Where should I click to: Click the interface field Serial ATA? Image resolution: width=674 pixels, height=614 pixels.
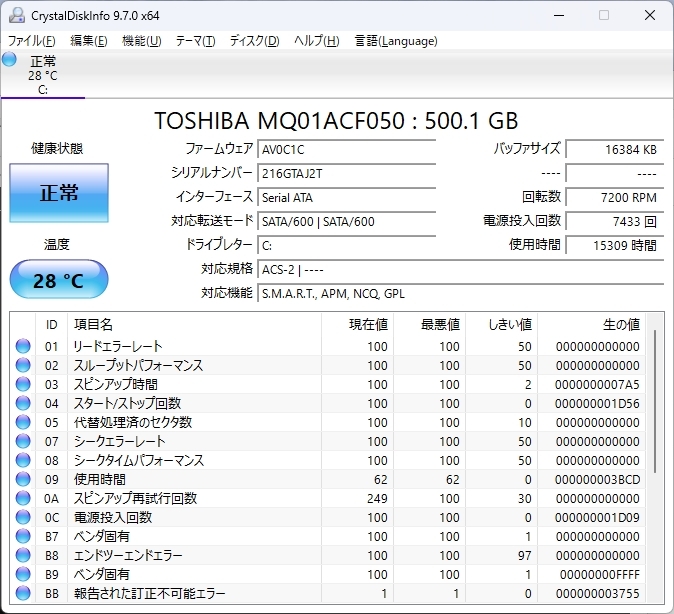point(346,197)
